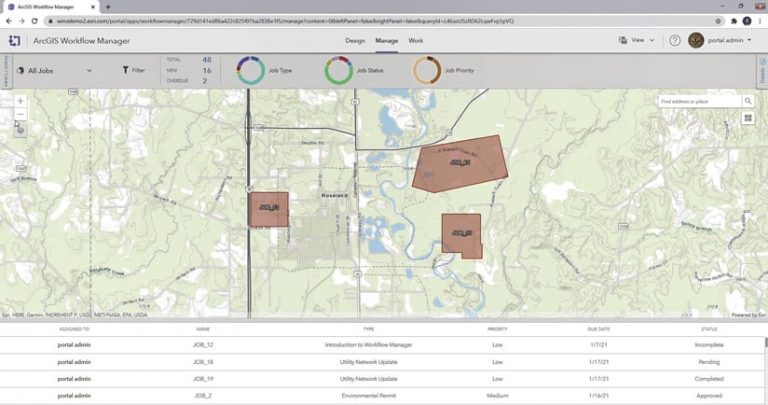Bookmark the page with the star icon
This screenshot has width=768, height=405.
coord(718,21)
